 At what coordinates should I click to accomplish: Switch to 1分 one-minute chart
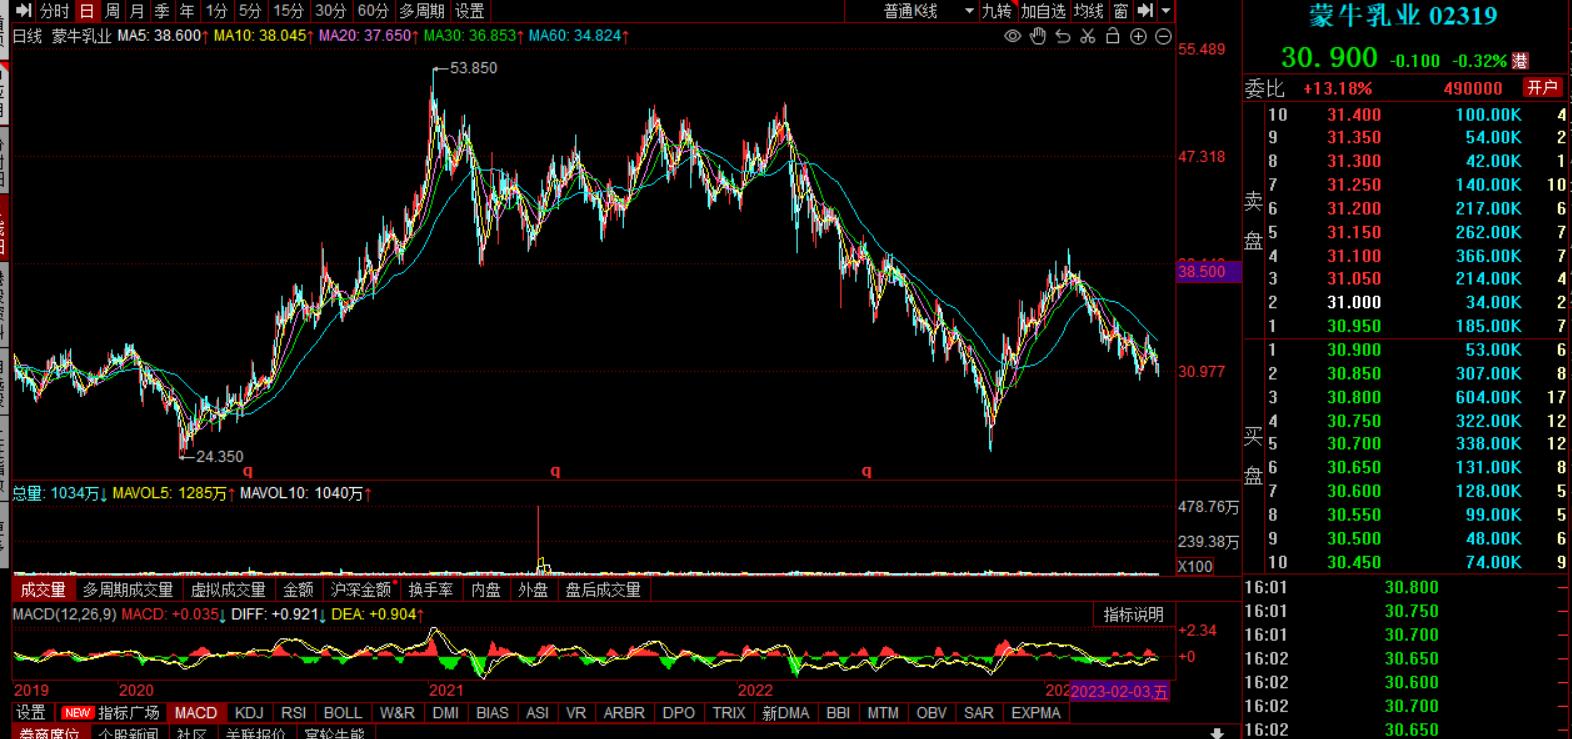point(216,11)
